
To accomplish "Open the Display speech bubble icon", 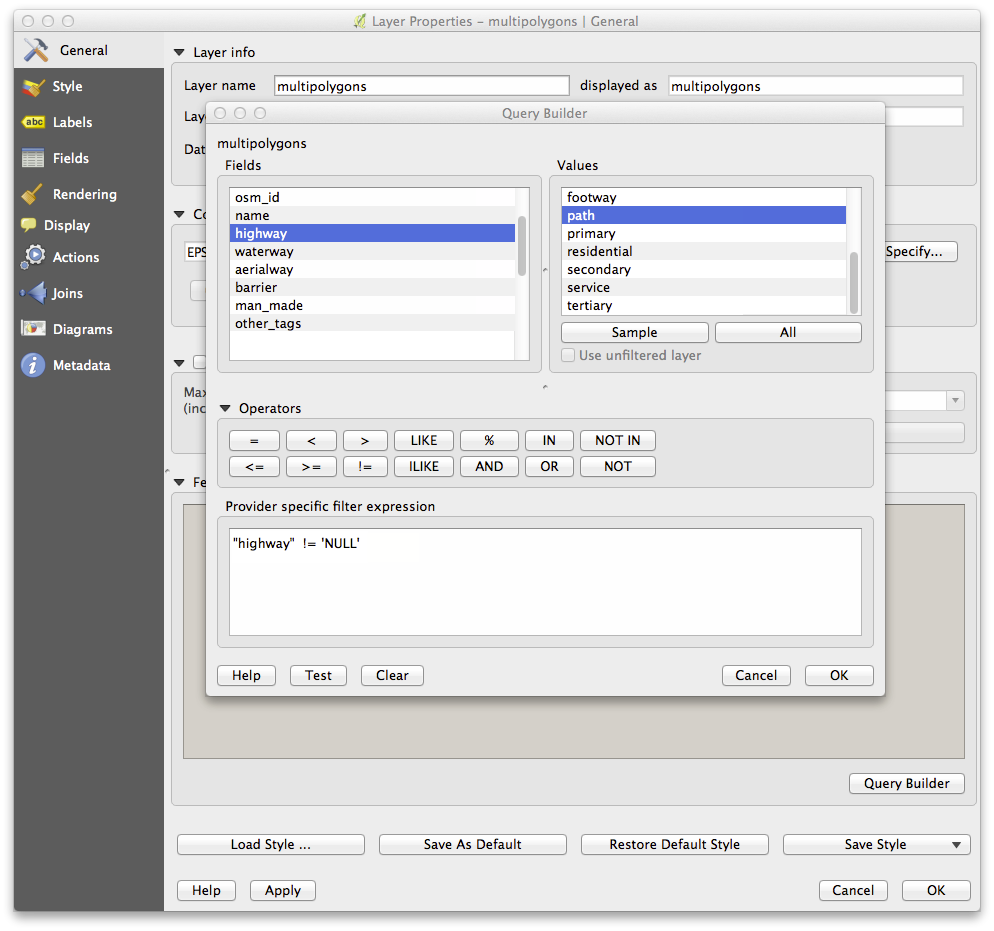I will [x=28, y=225].
